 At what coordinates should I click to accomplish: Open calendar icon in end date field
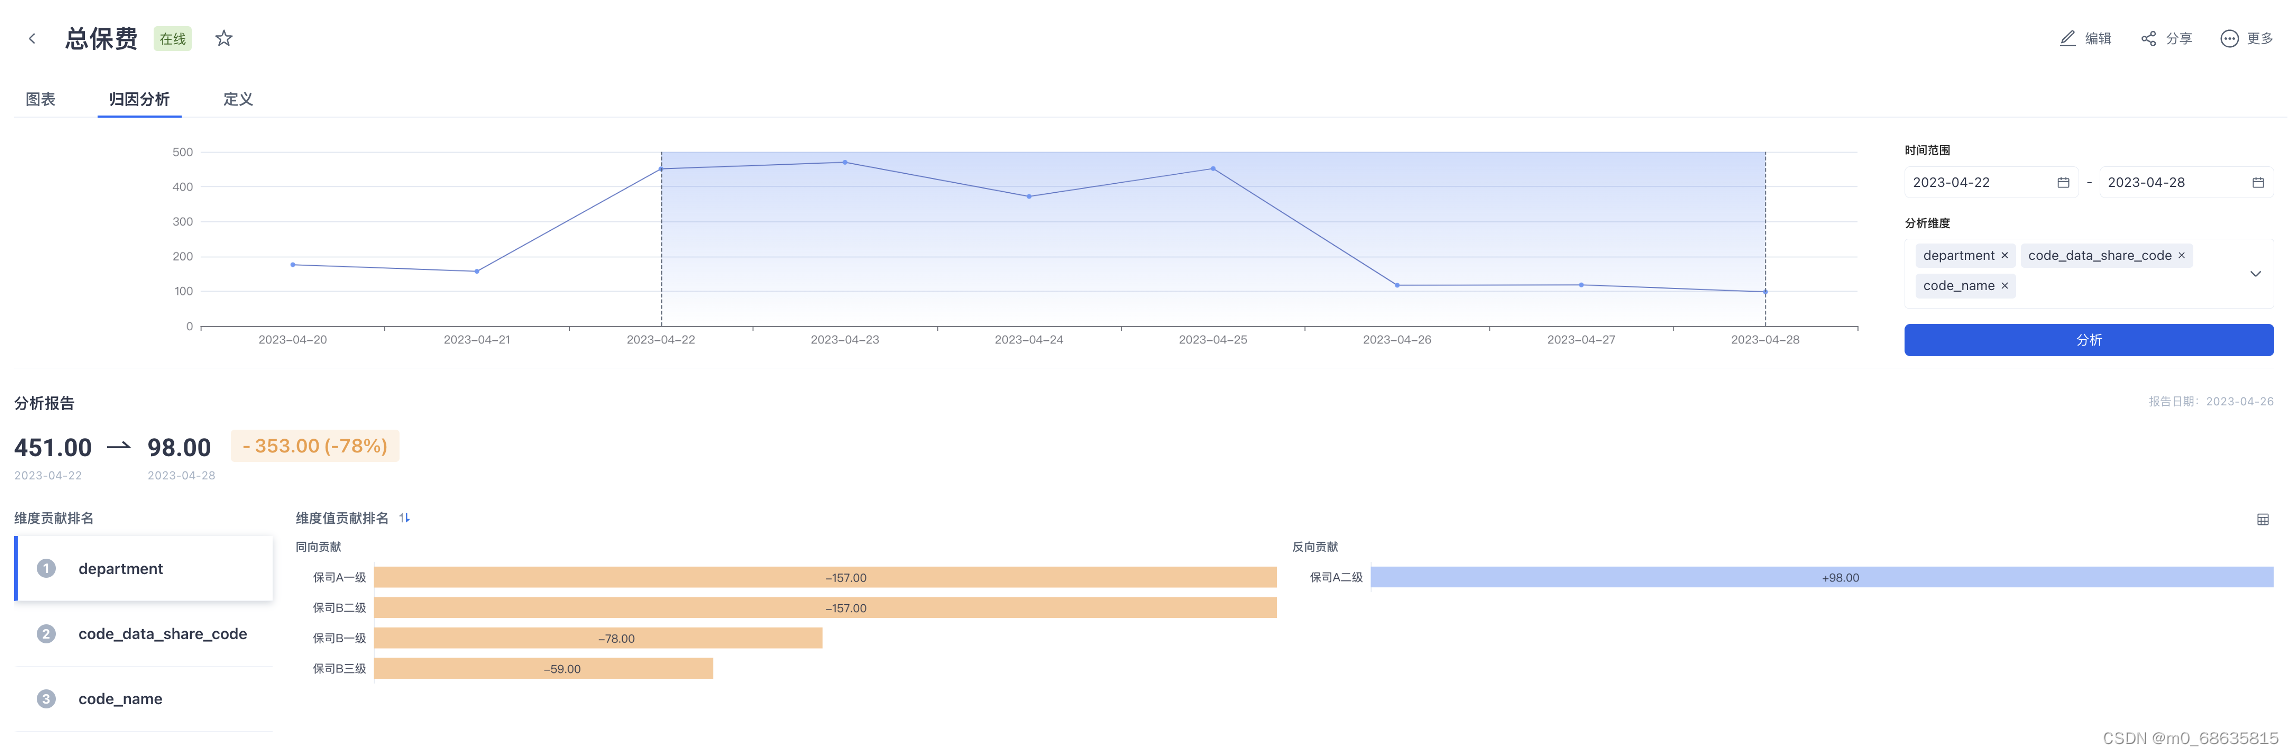pyautogui.click(x=2258, y=182)
